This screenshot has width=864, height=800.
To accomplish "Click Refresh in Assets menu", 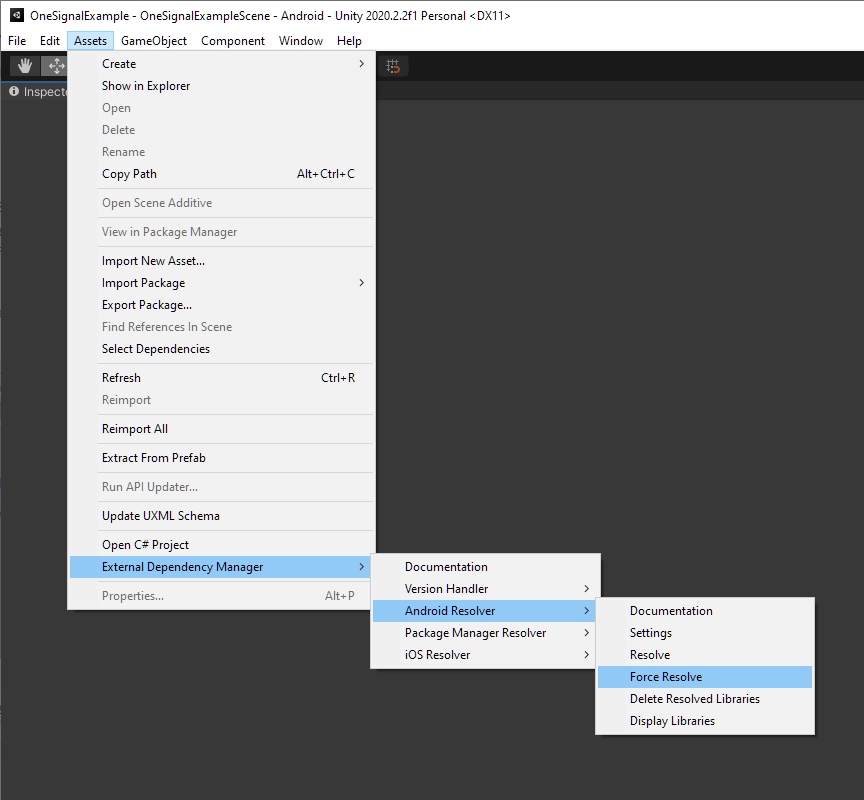I will pyautogui.click(x=222, y=378).
